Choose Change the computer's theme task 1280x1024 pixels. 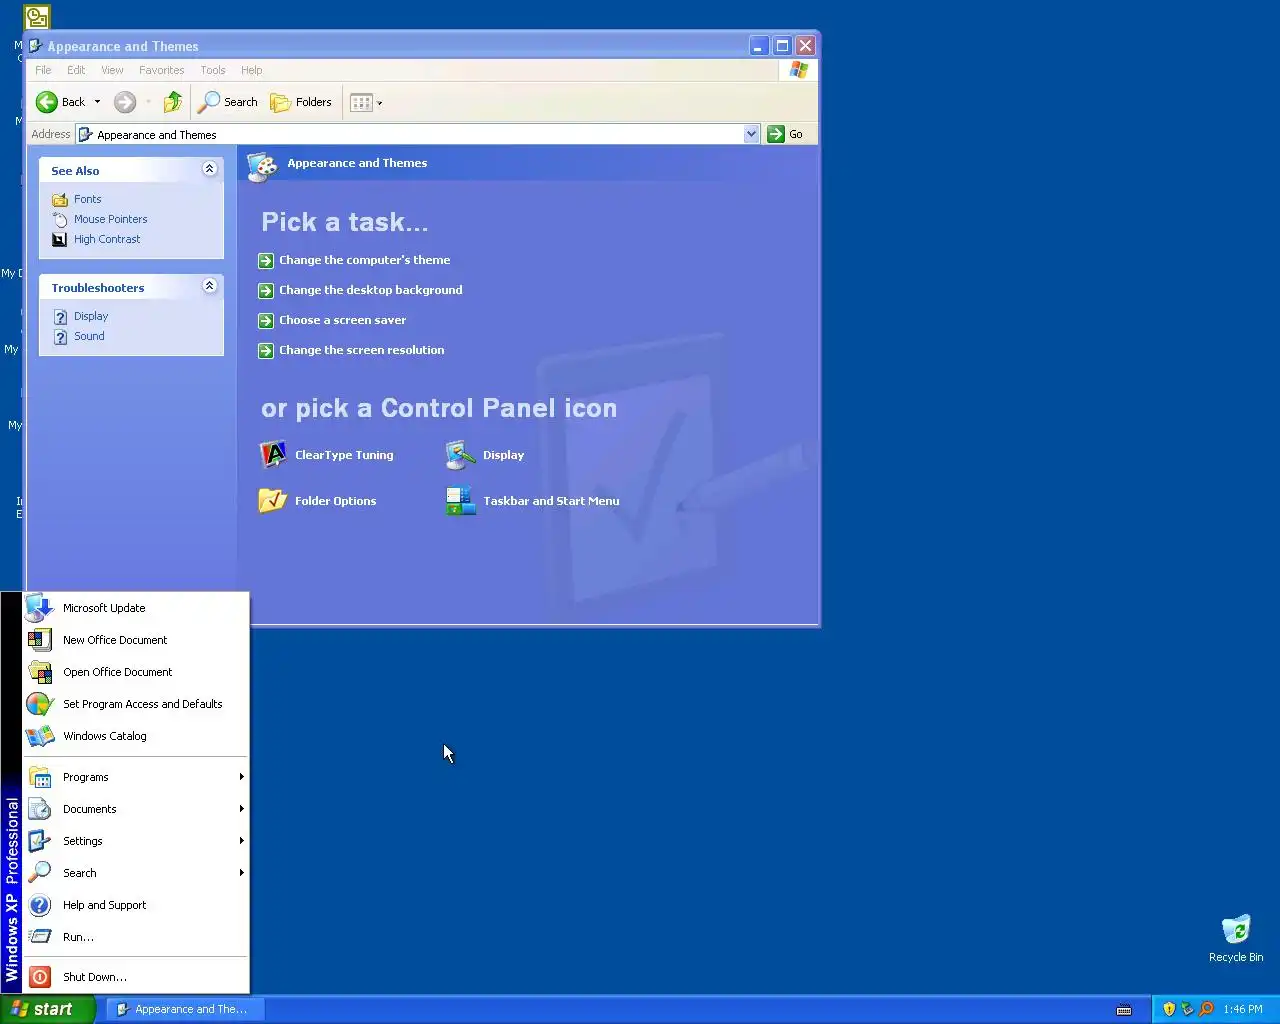point(354,260)
